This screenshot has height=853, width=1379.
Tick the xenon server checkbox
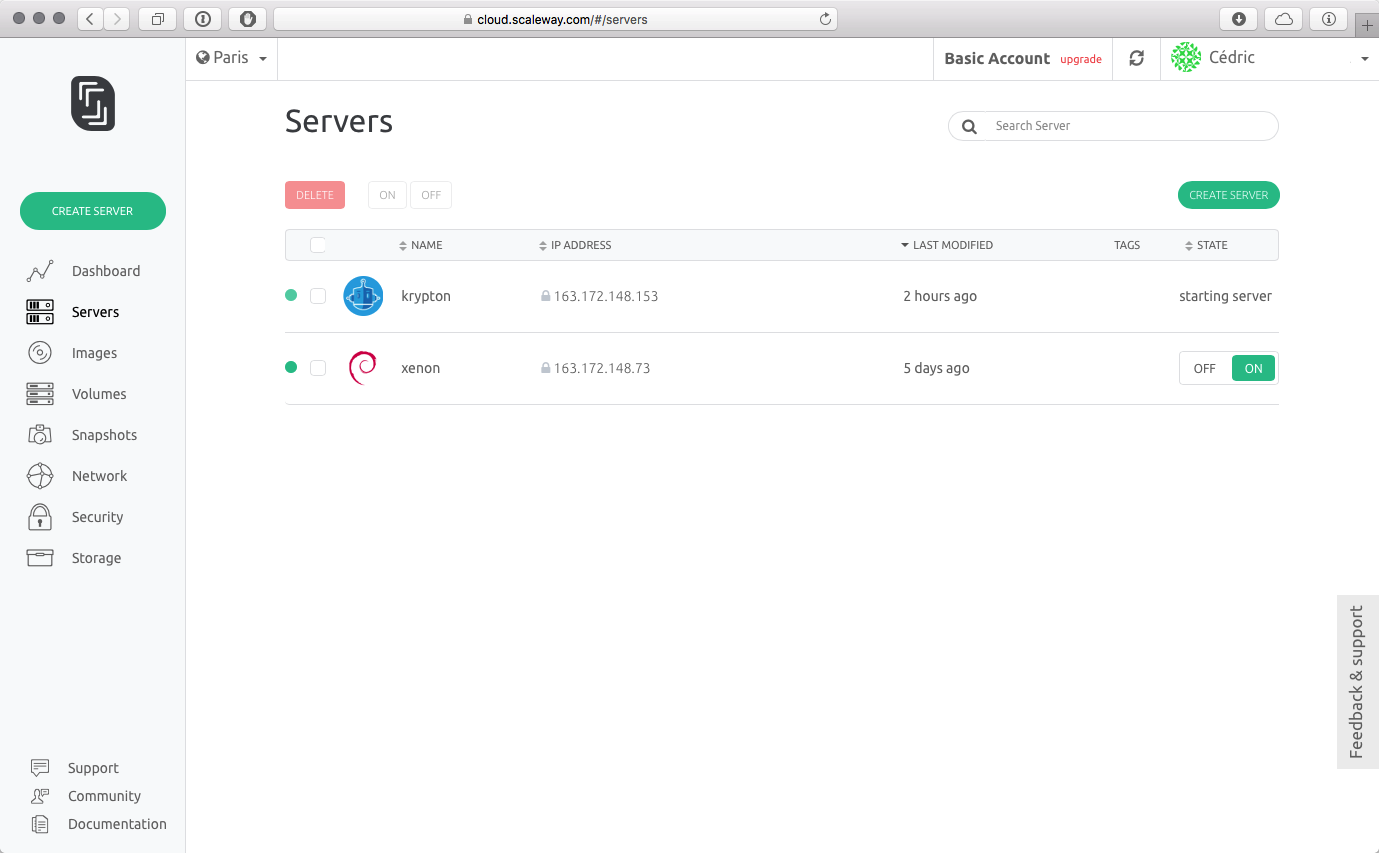pos(318,368)
